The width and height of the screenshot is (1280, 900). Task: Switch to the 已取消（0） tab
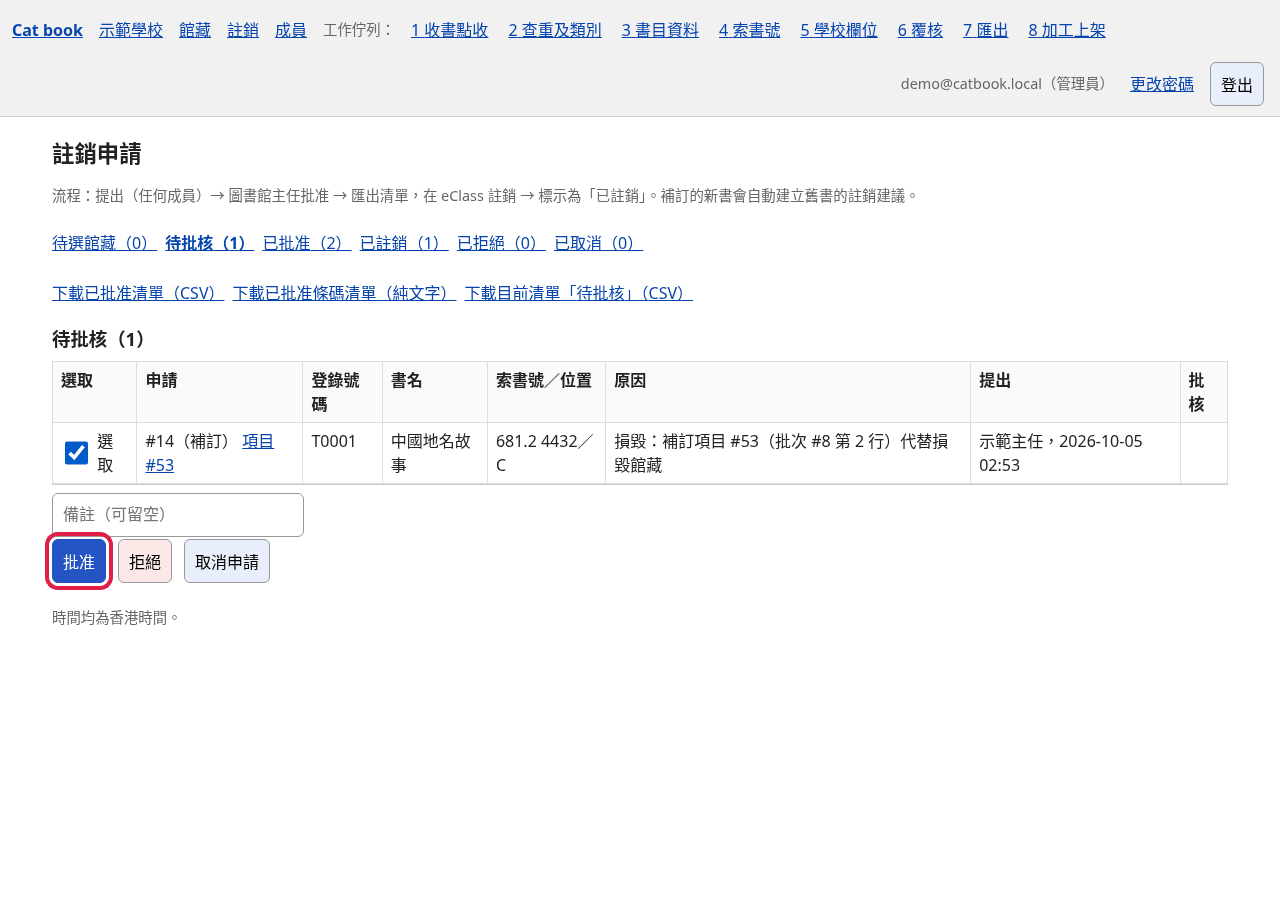[x=598, y=243]
